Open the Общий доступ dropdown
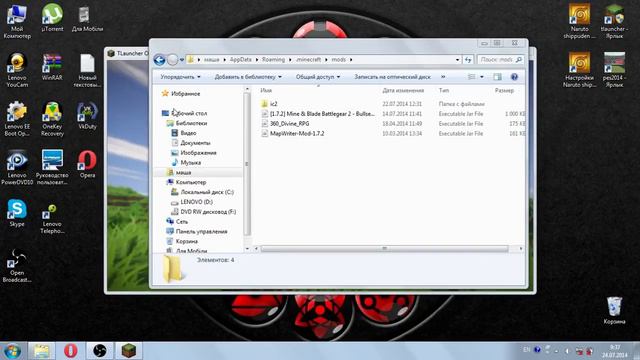Viewport: 640px width, 360px height. click(x=318, y=77)
